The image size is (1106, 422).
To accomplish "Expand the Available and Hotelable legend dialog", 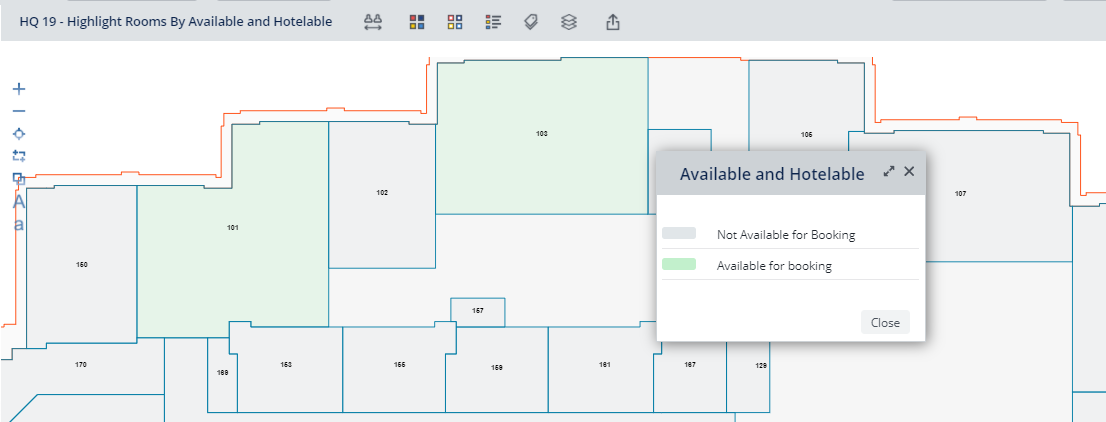I will pos(888,172).
